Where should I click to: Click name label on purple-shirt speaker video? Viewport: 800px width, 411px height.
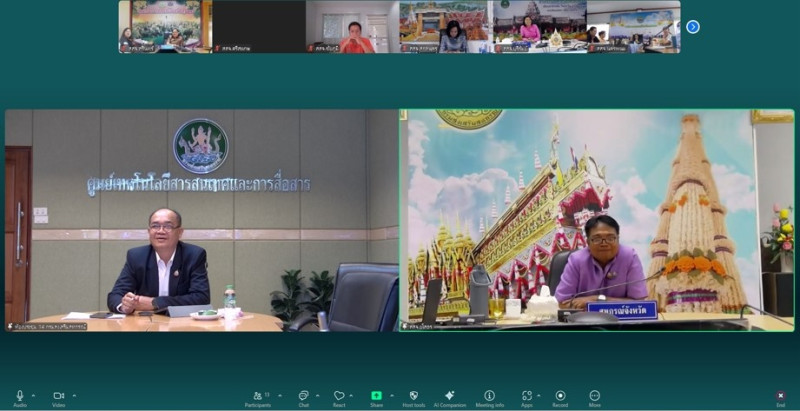(x=419, y=326)
